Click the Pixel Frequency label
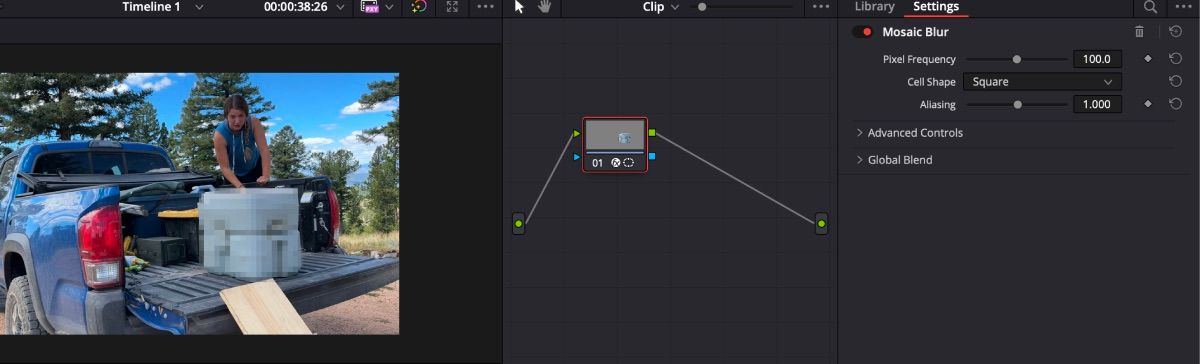Image resolution: width=1200 pixels, height=364 pixels. (x=919, y=59)
